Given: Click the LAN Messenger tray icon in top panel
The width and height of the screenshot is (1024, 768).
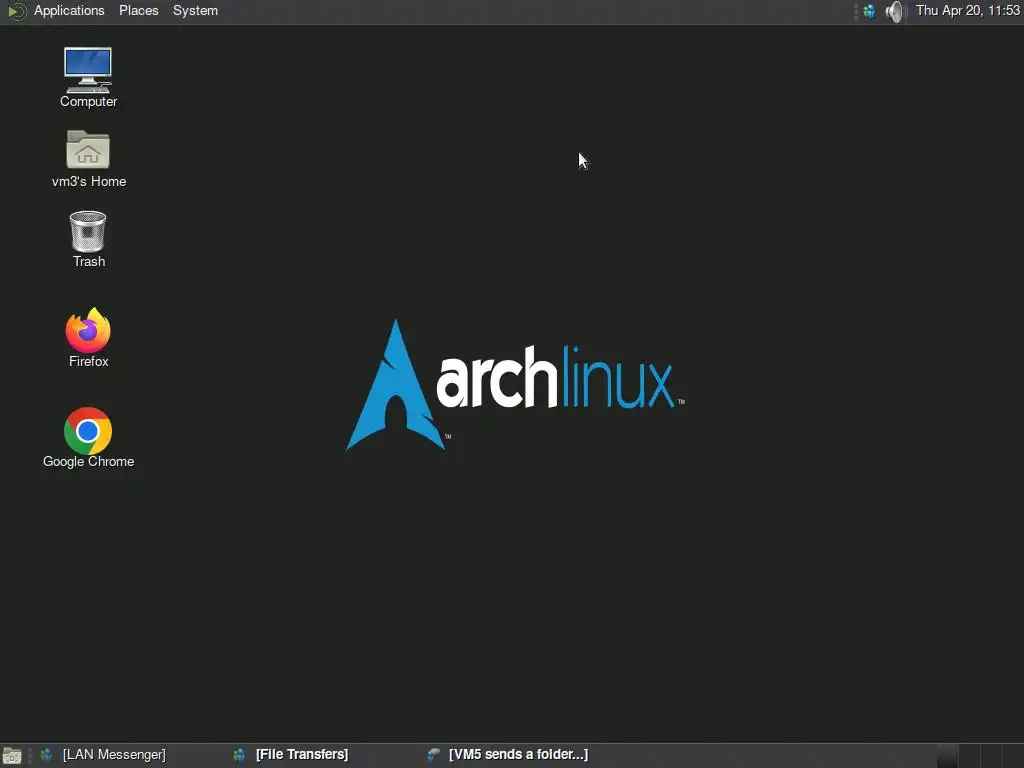Looking at the screenshot, I should 869,11.
